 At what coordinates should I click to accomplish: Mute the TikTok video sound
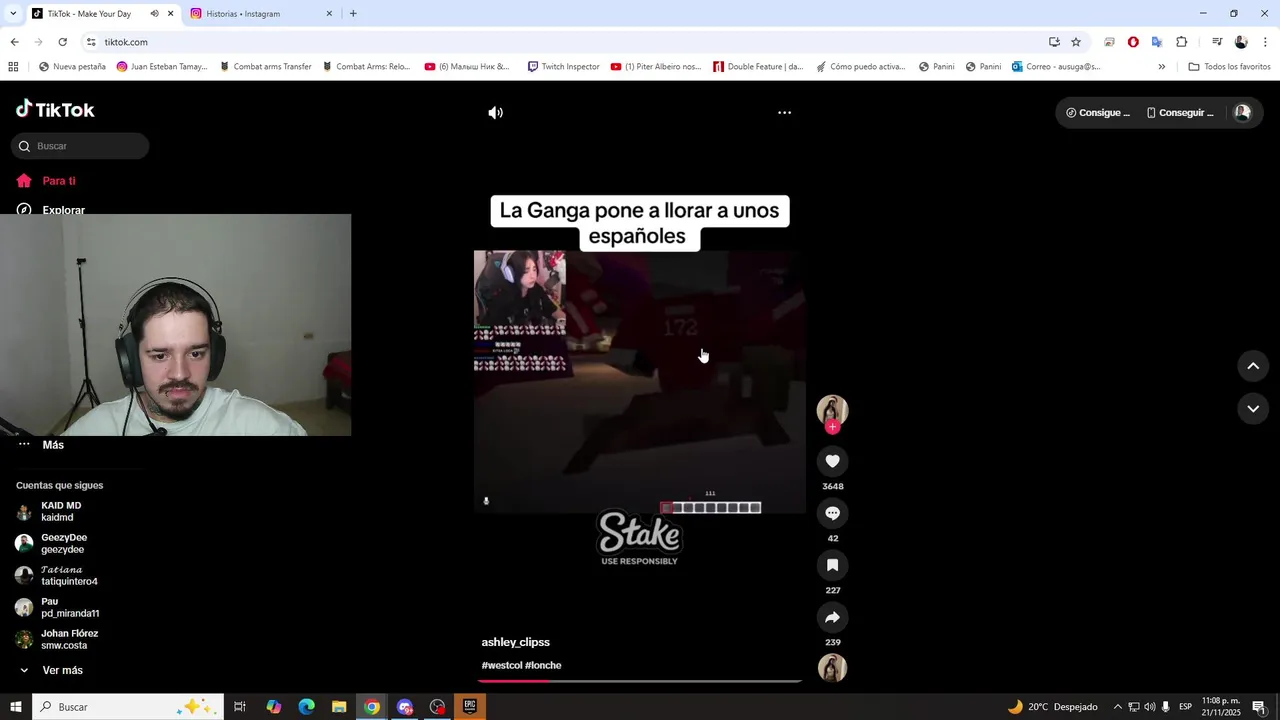coord(495,113)
